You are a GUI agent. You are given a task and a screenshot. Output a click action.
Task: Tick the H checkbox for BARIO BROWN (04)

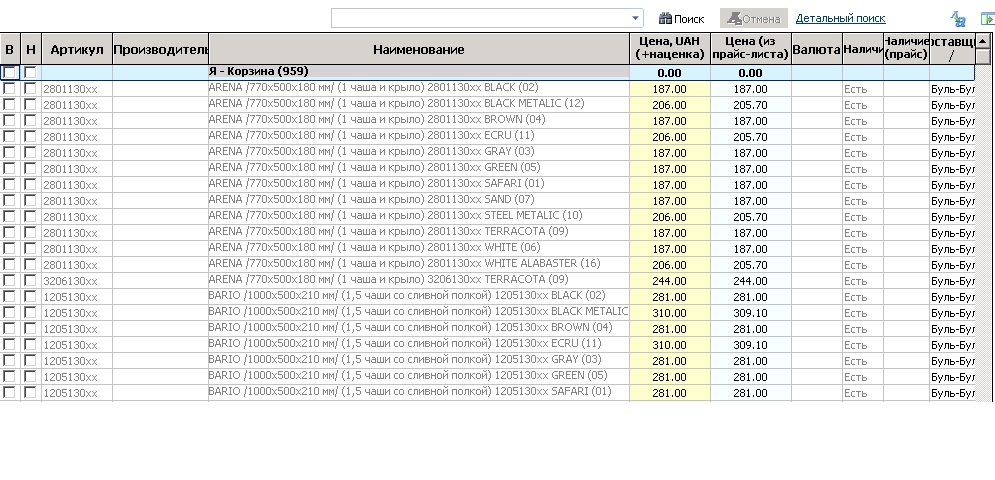[x=30, y=328]
